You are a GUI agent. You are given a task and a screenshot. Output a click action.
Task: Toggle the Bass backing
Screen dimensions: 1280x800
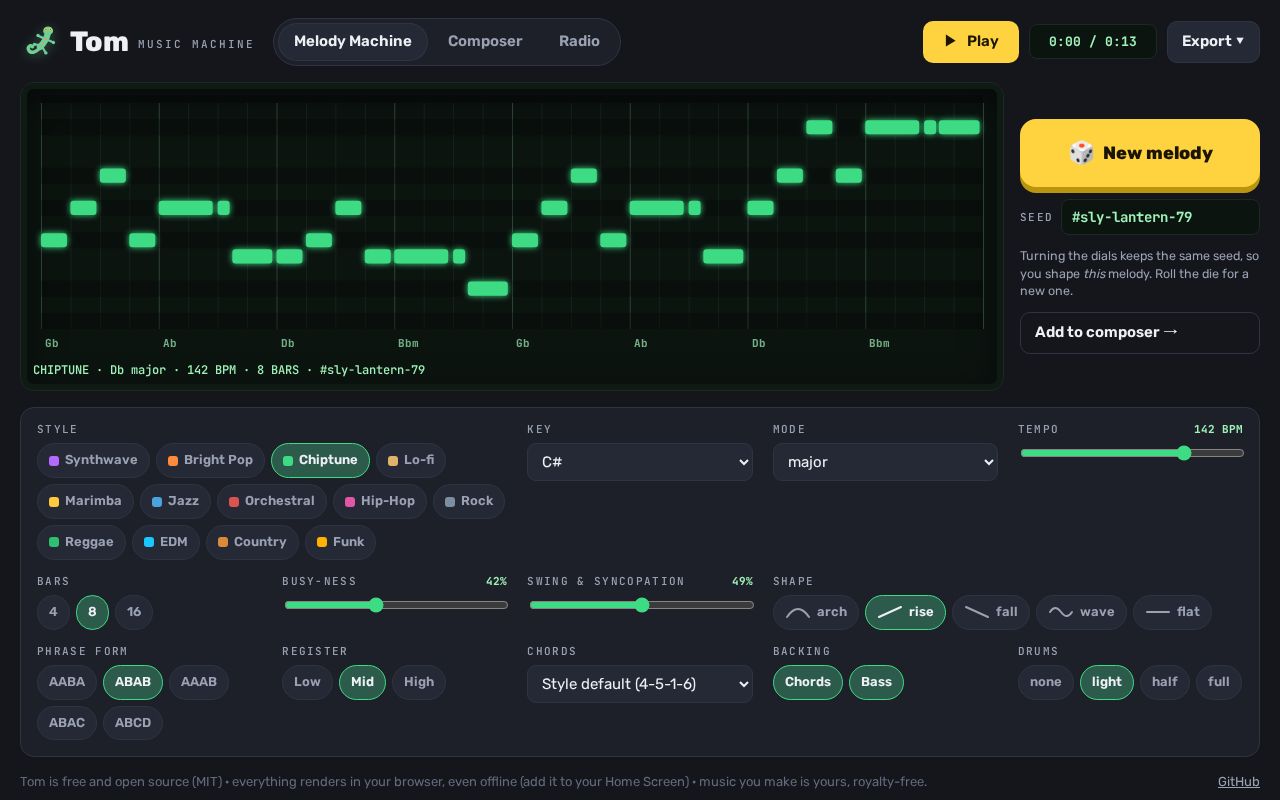coord(876,682)
